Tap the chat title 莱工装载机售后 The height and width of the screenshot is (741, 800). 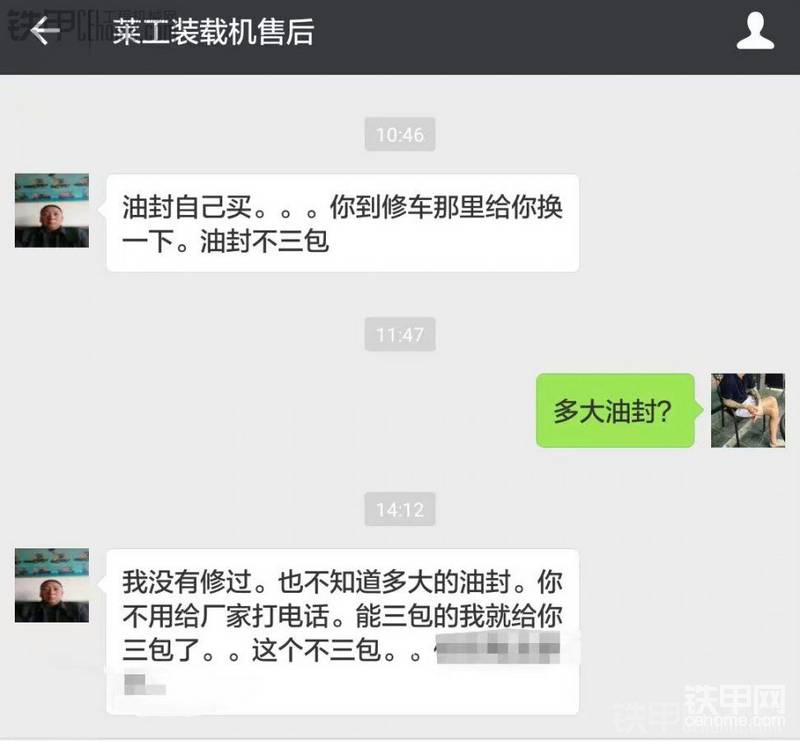213,32
